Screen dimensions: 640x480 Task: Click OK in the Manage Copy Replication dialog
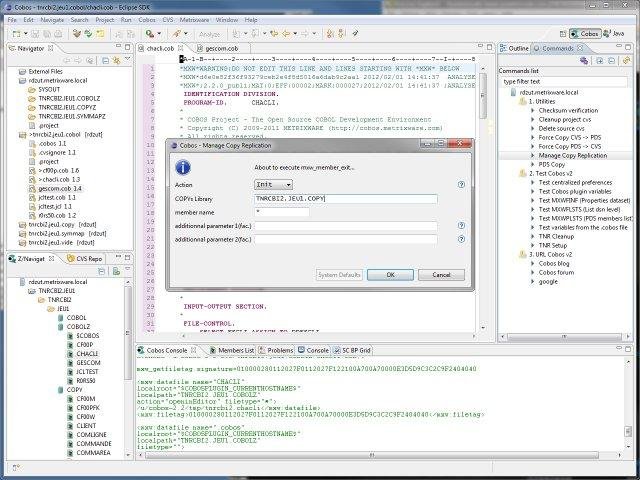coord(390,274)
